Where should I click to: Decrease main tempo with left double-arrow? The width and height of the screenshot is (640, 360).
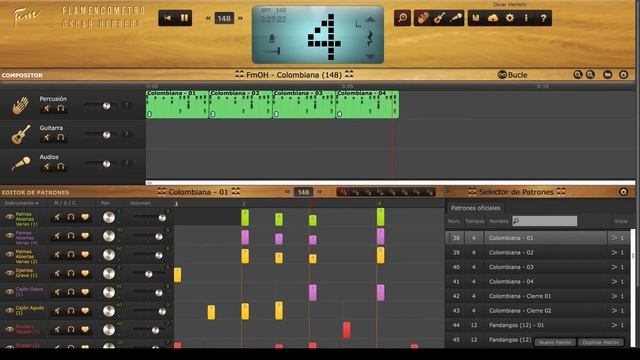pos(208,18)
